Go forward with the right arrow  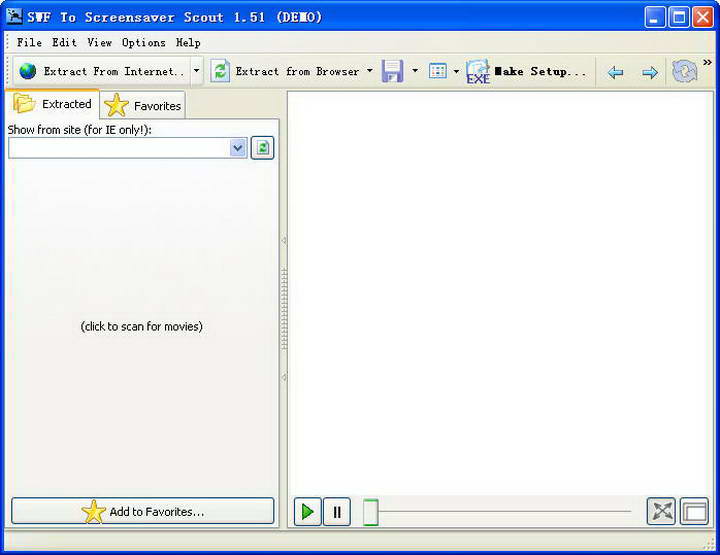[650, 72]
